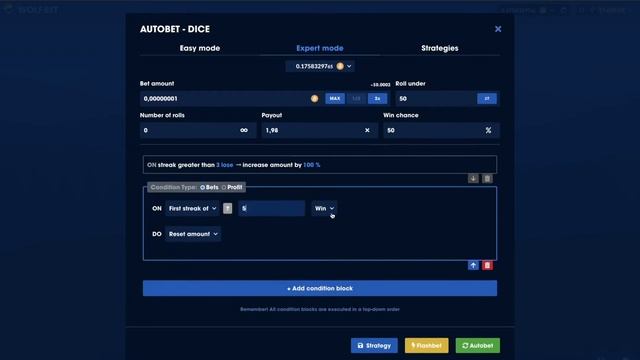Open the collapsed streak greater than 3 lose condition
Viewport: 640px width, 360px height.
click(x=320, y=165)
